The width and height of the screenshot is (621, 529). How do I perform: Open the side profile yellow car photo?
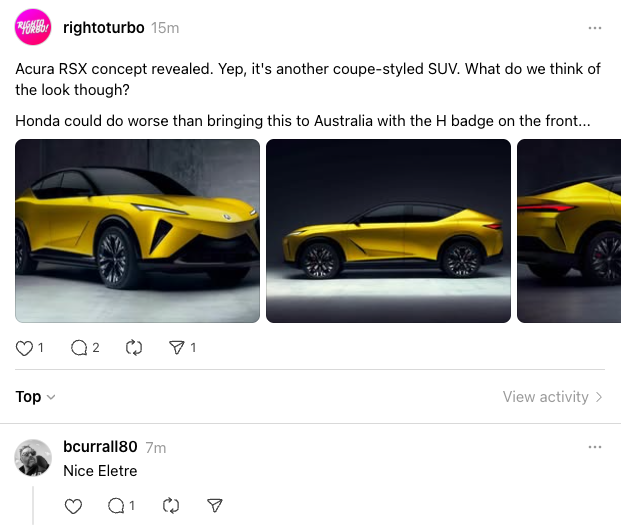tap(389, 231)
